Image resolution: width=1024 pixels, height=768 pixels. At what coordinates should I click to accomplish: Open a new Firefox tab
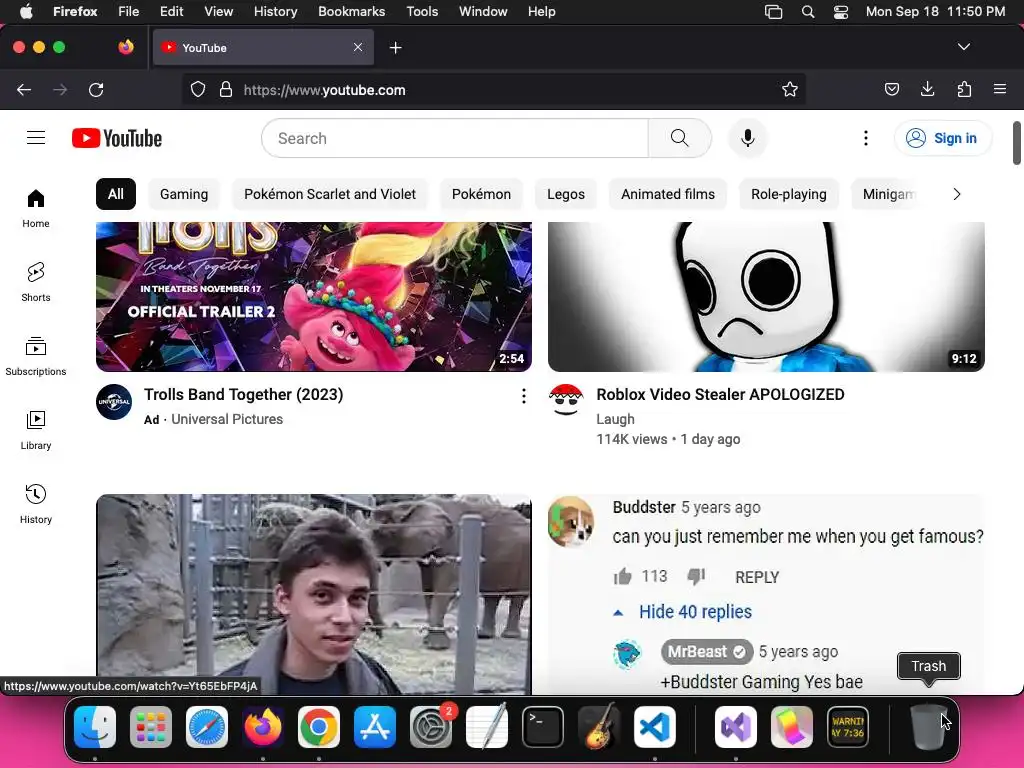click(x=395, y=48)
